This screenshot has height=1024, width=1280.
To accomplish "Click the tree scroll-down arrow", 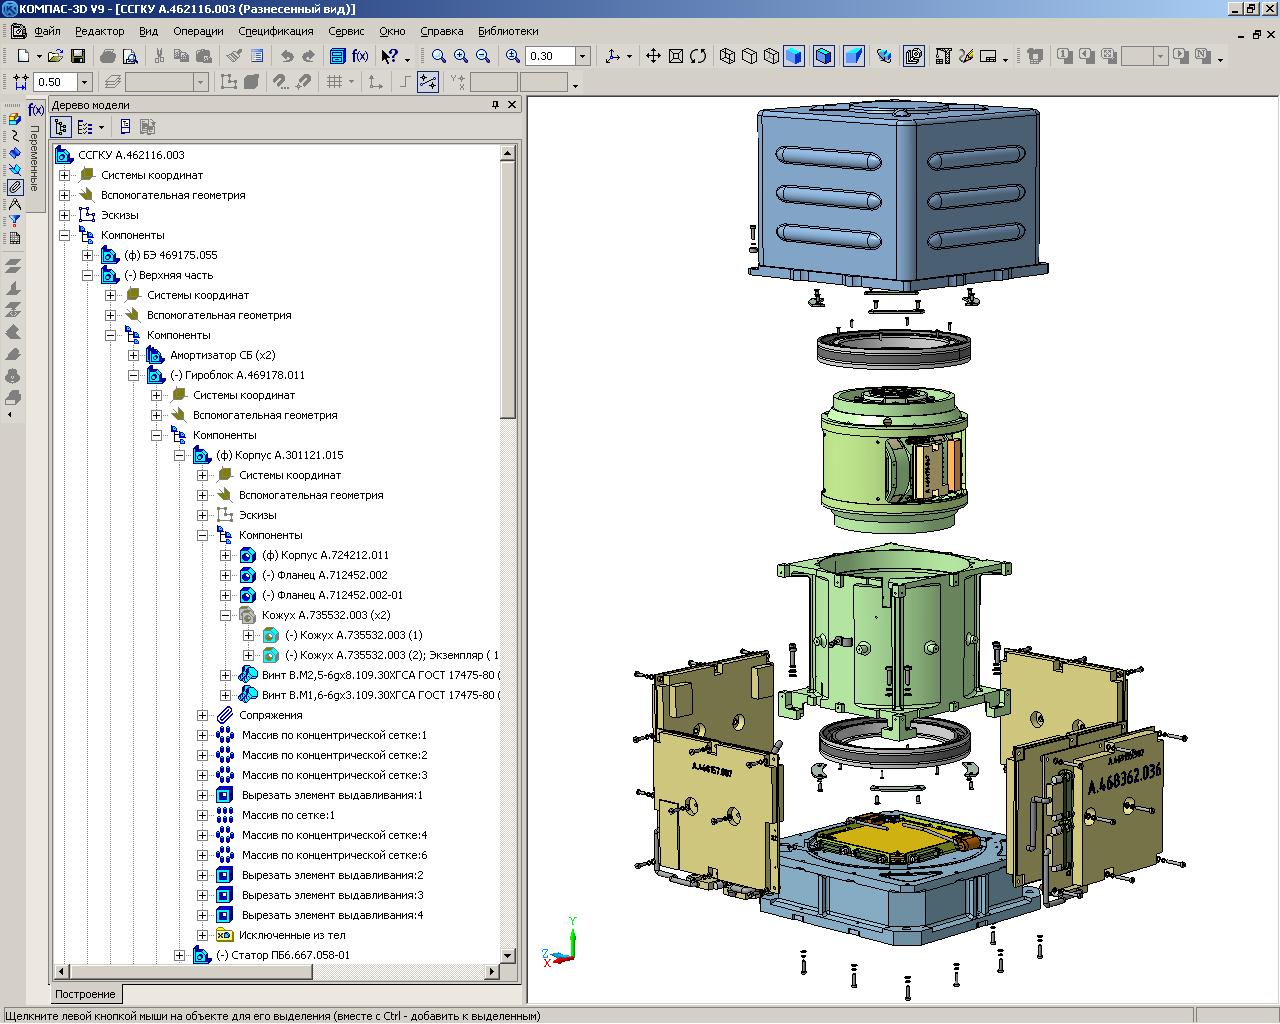I will 508,955.
